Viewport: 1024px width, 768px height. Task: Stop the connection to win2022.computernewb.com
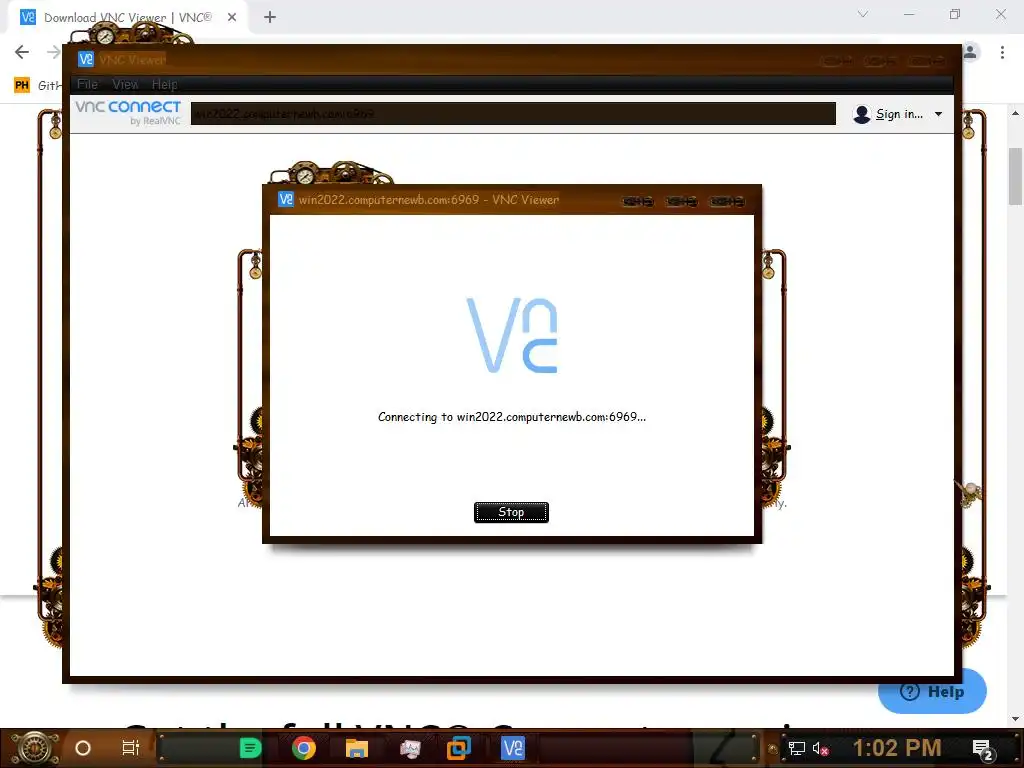coord(511,512)
